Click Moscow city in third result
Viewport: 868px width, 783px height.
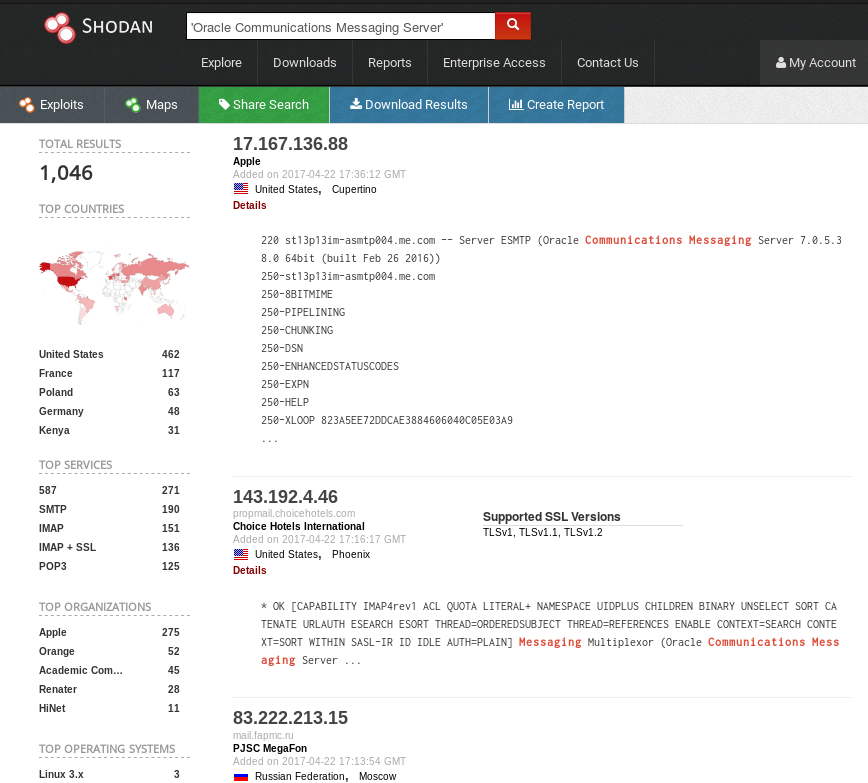(378, 776)
